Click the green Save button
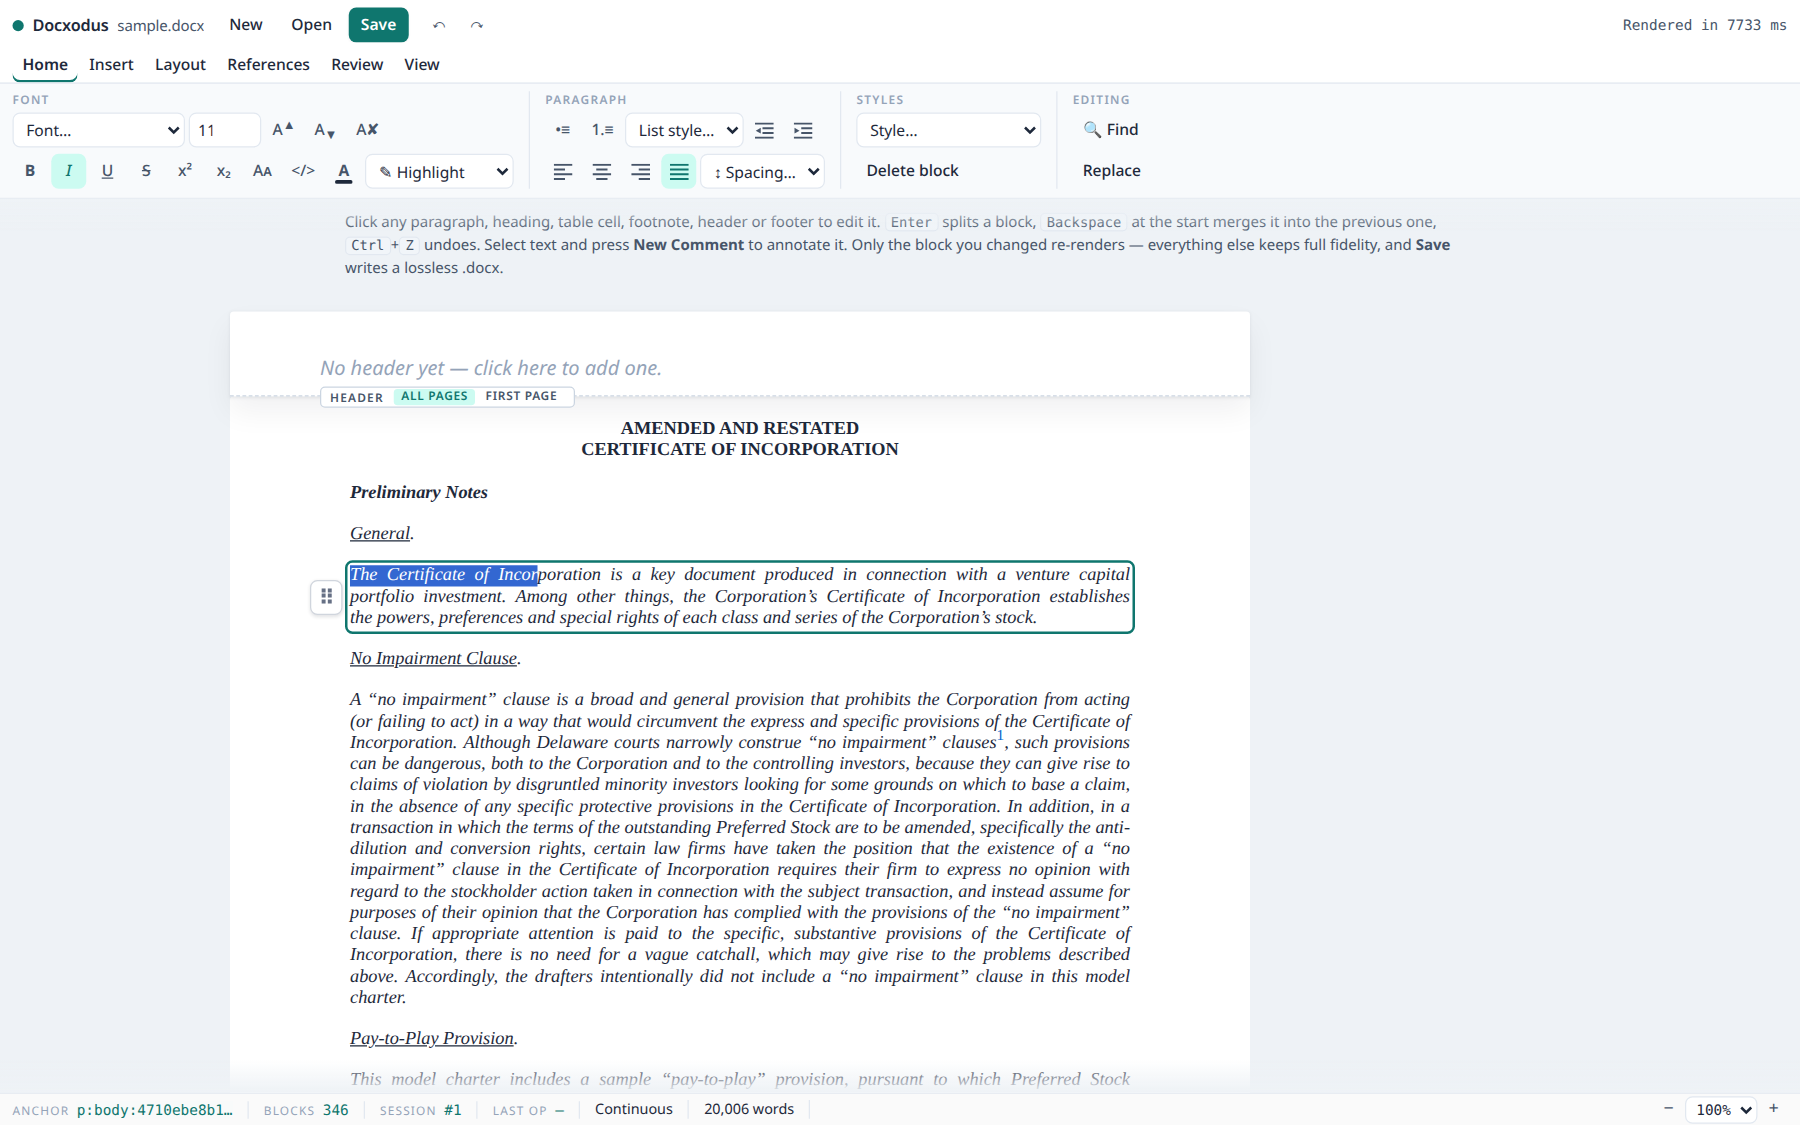This screenshot has width=1800, height=1125. [x=378, y=25]
